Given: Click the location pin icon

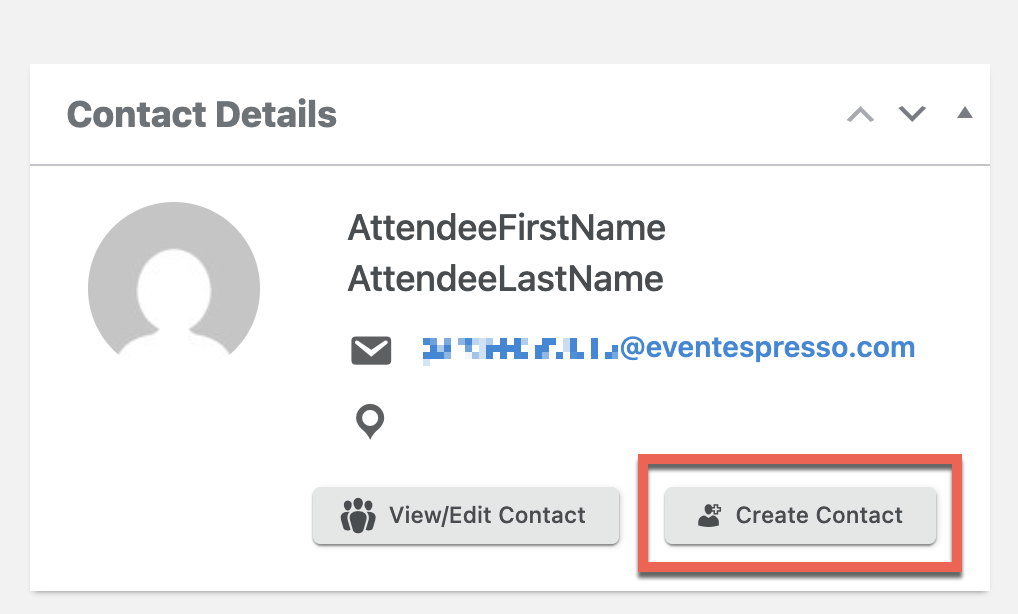Looking at the screenshot, I should point(370,421).
